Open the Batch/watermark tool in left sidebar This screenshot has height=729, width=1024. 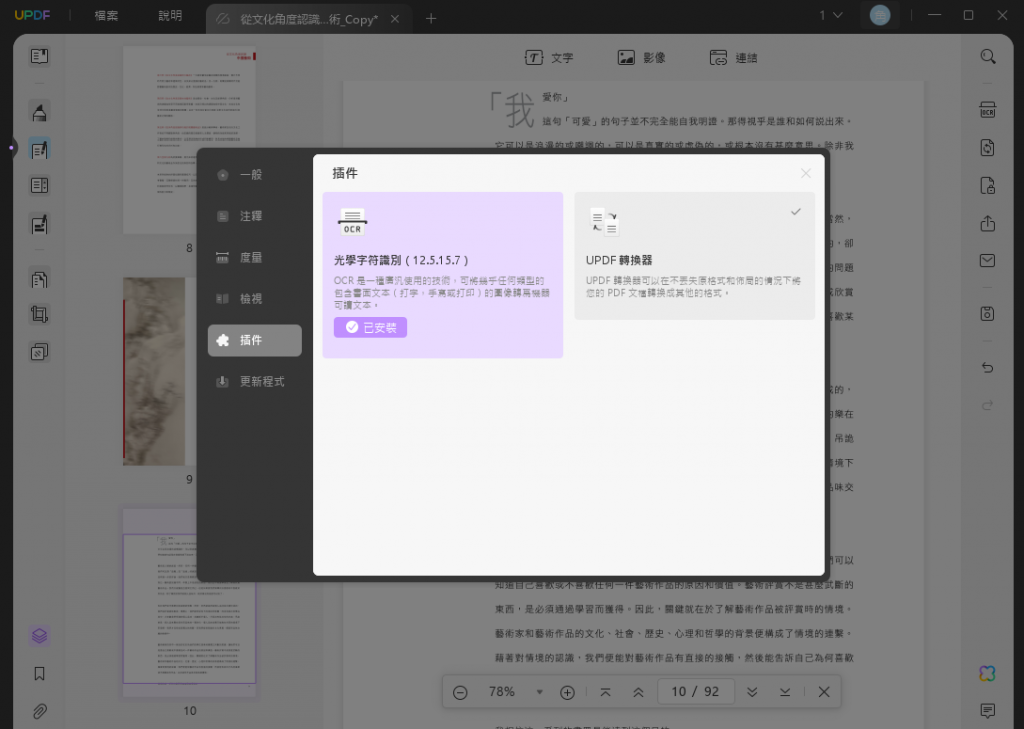pyautogui.click(x=39, y=353)
